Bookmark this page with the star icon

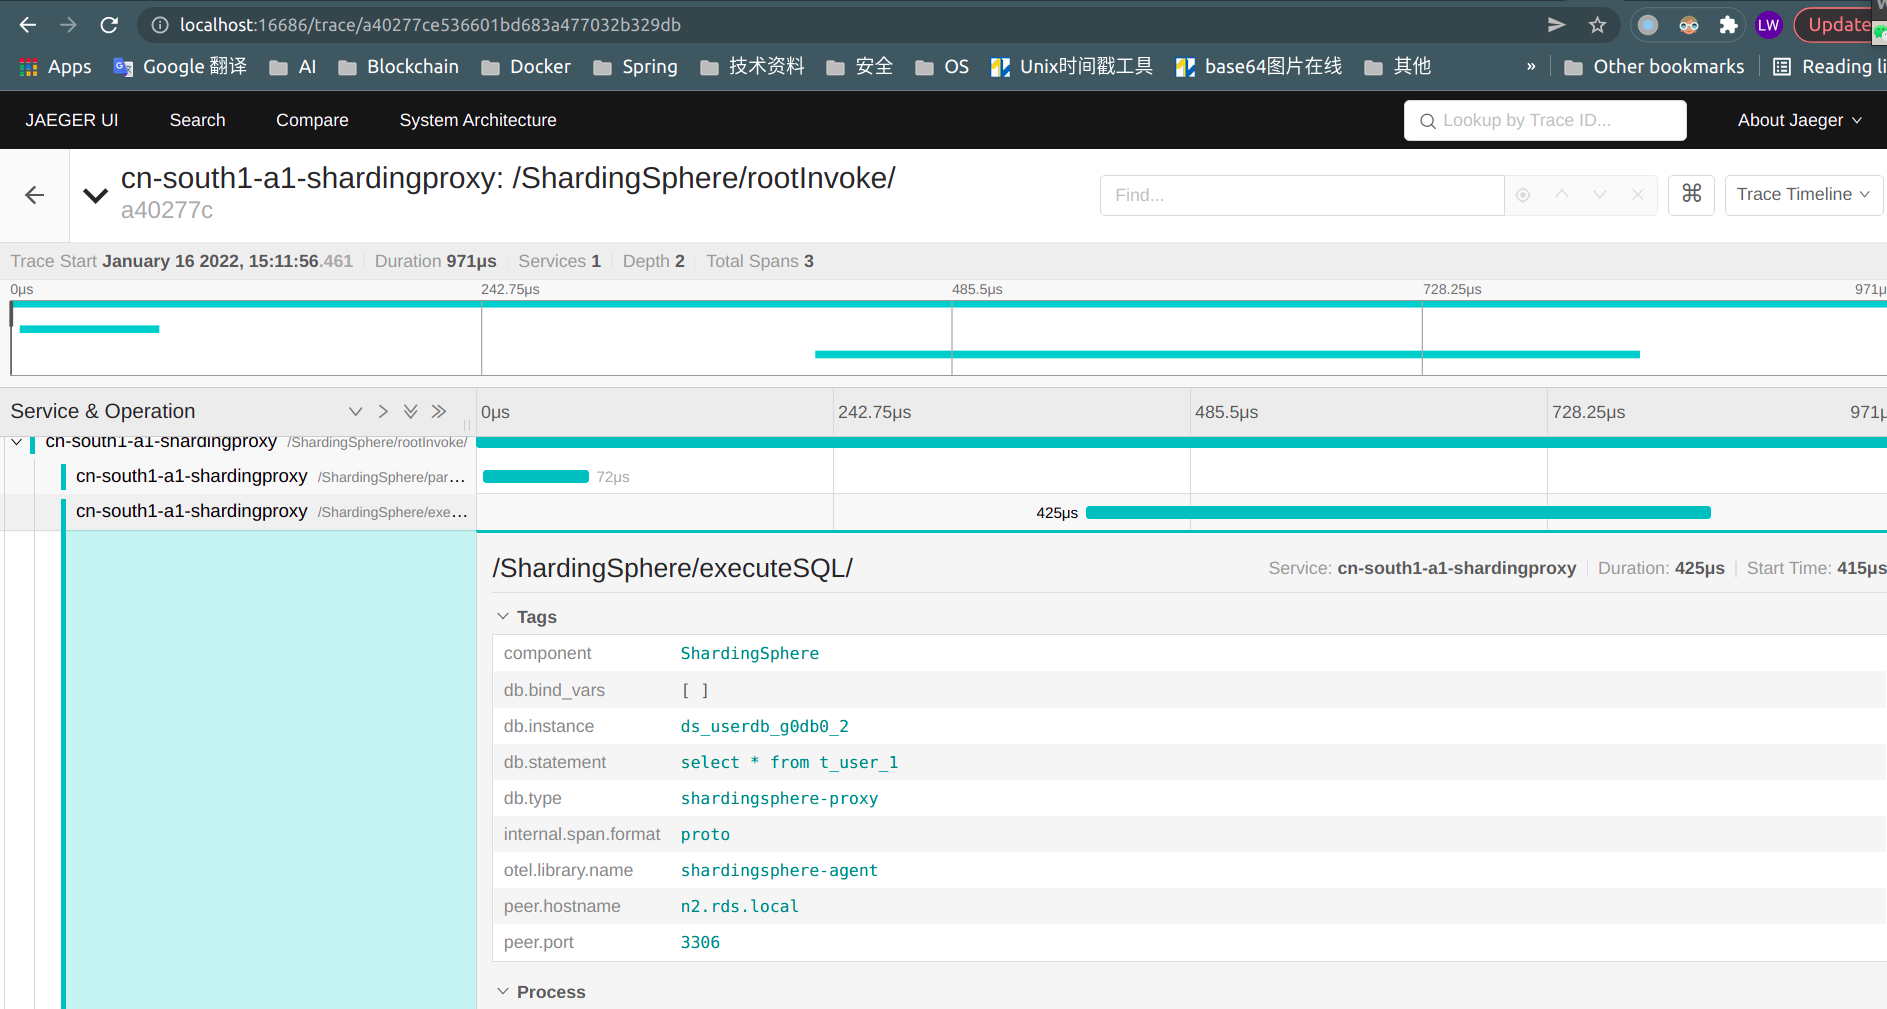click(1597, 25)
